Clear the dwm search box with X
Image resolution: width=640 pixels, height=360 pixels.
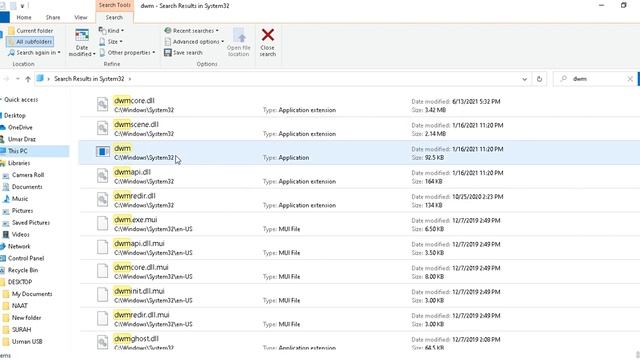[x=630, y=79]
